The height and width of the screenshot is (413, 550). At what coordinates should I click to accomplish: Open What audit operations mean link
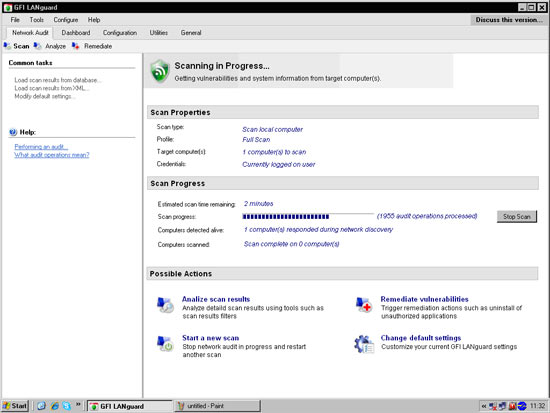(x=52, y=155)
